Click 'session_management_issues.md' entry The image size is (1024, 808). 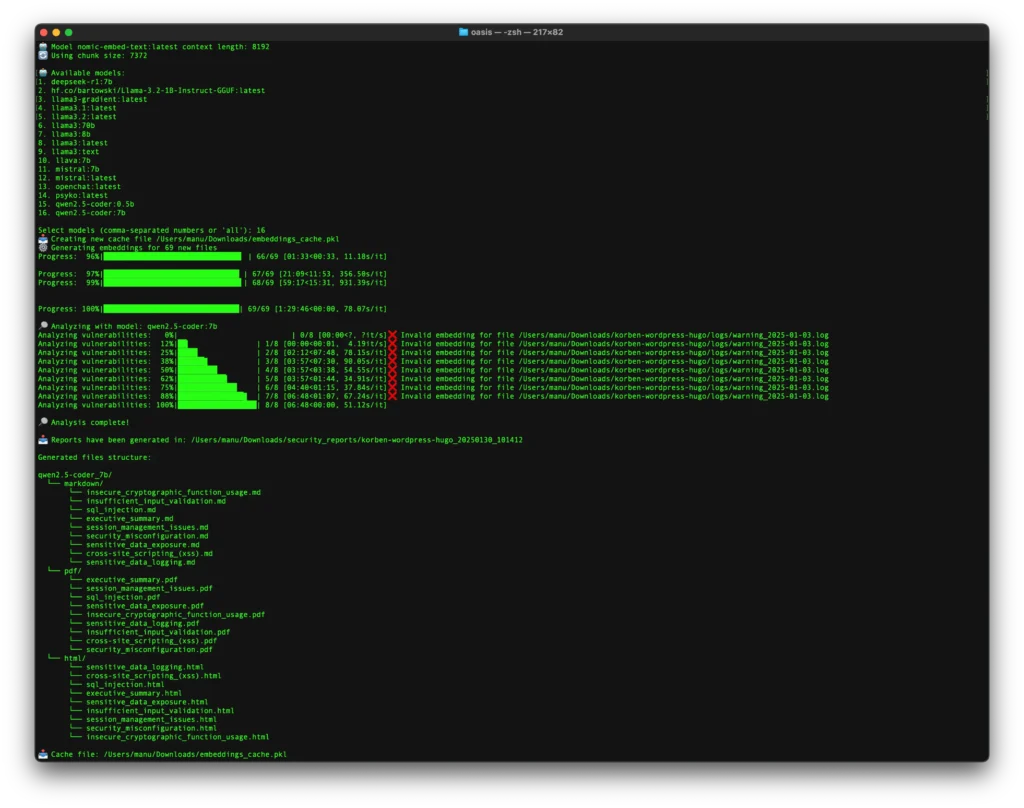(147, 527)
